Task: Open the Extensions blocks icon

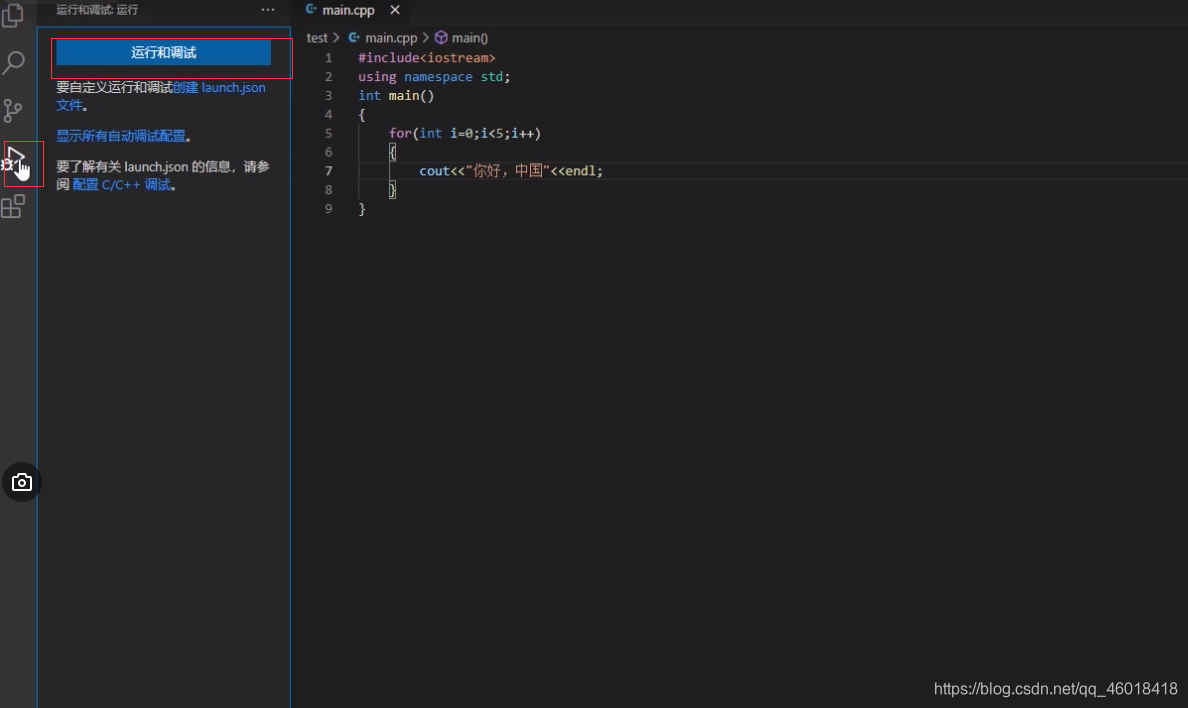Action: (x=13, y=206)
